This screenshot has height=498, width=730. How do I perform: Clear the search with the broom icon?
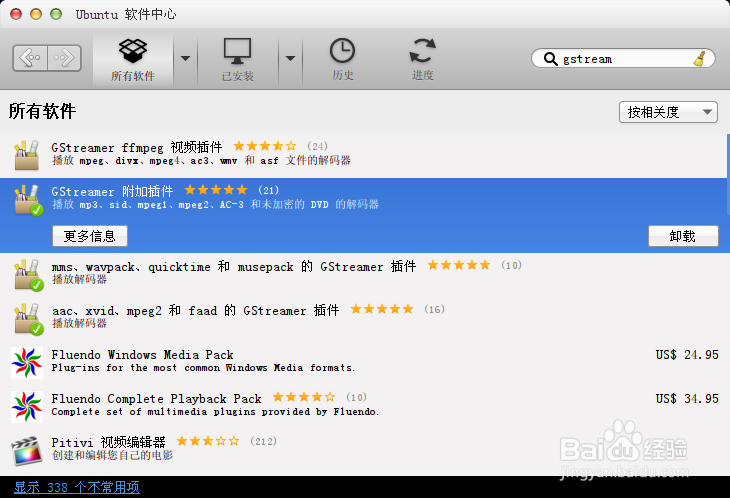point(699,59)
